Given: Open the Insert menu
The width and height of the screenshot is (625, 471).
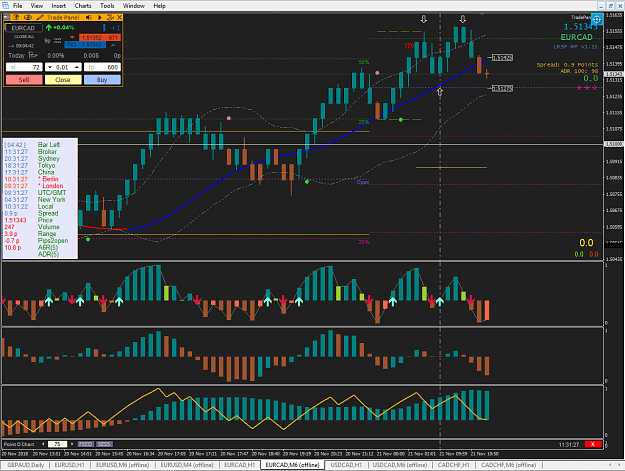Looking at the screenshot, I should coord(59,6).
